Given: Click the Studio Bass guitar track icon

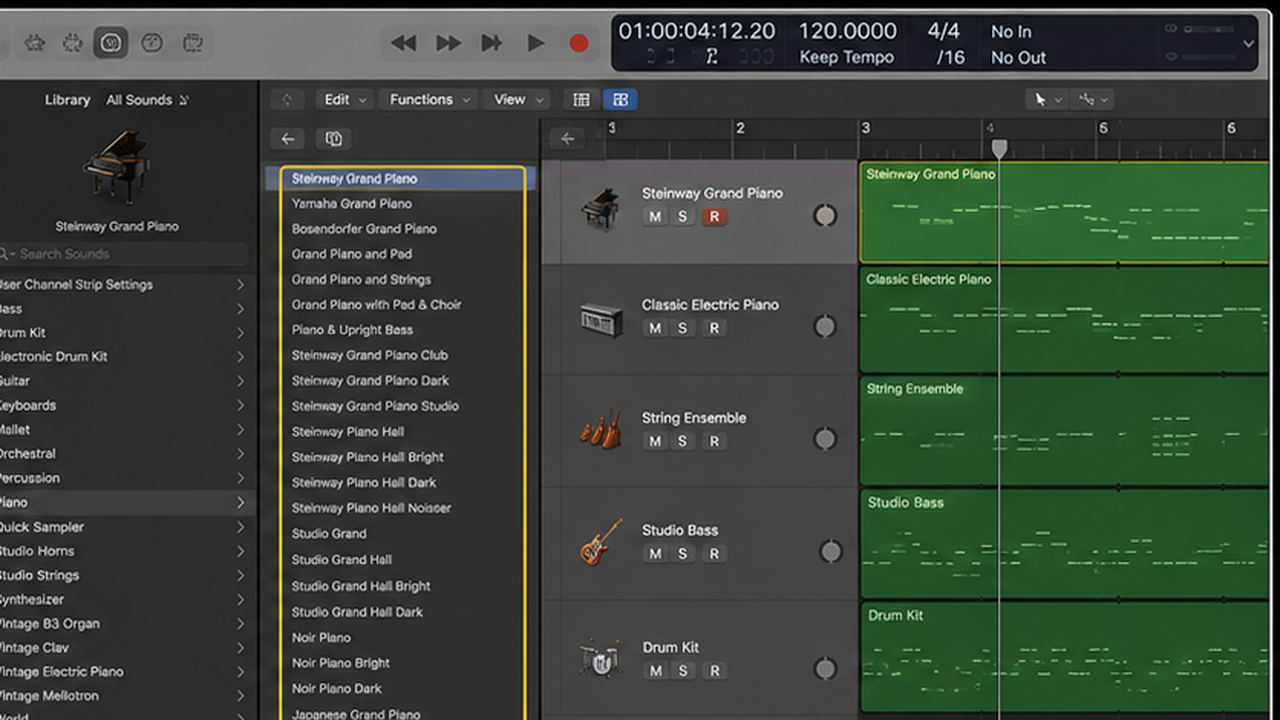Looking at the screenshot, I should 601,541.
